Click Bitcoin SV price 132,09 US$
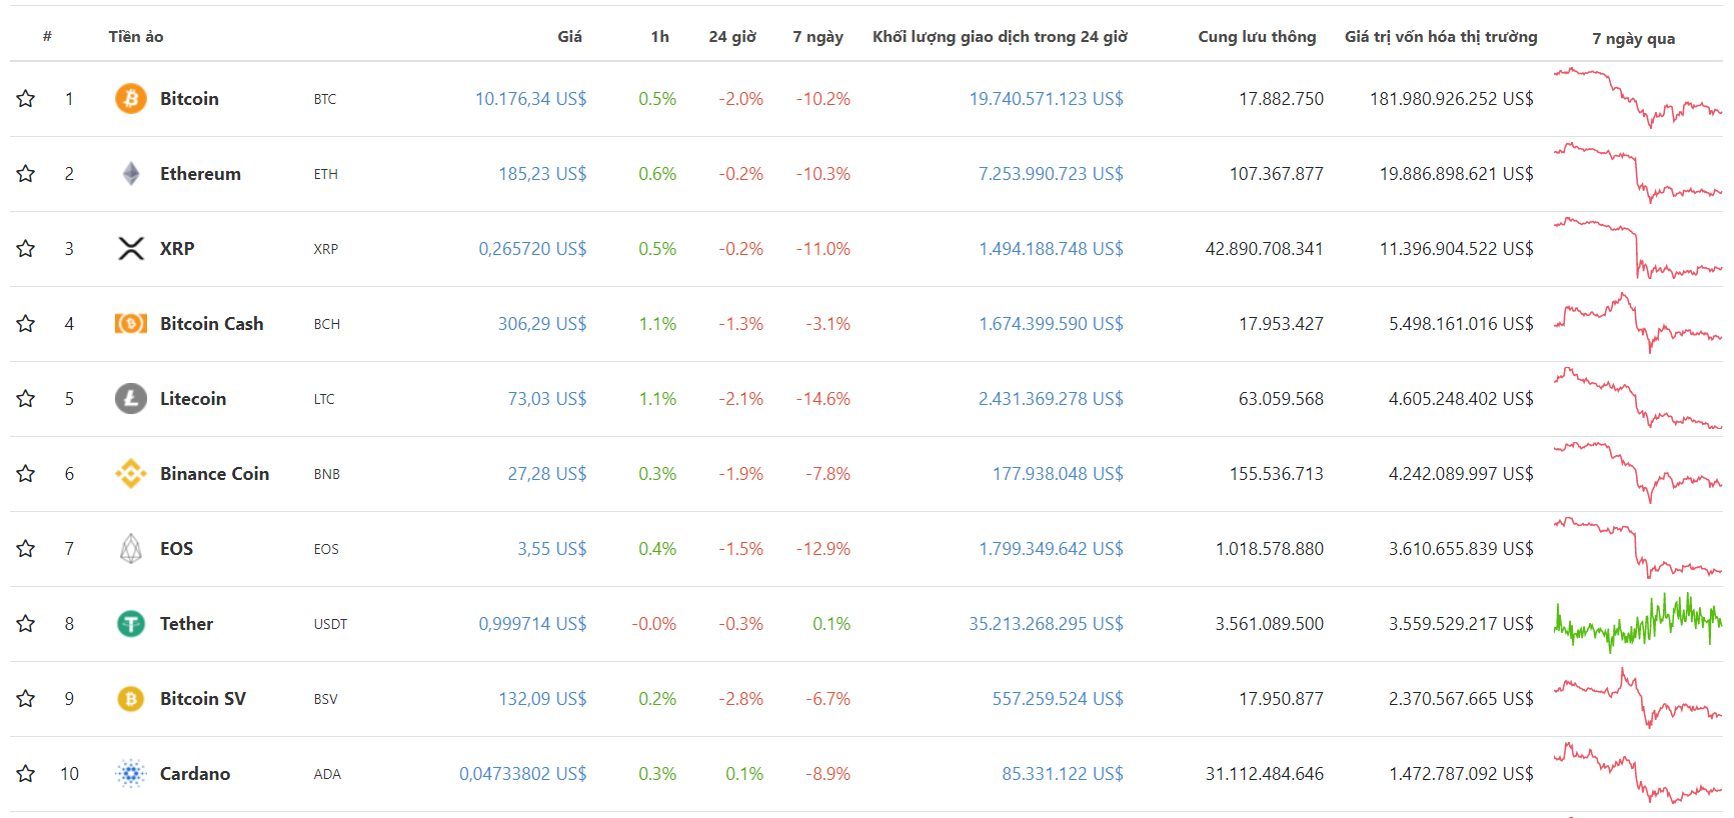The width and height of the screenshot is (1734, 818). click(542, 698)
